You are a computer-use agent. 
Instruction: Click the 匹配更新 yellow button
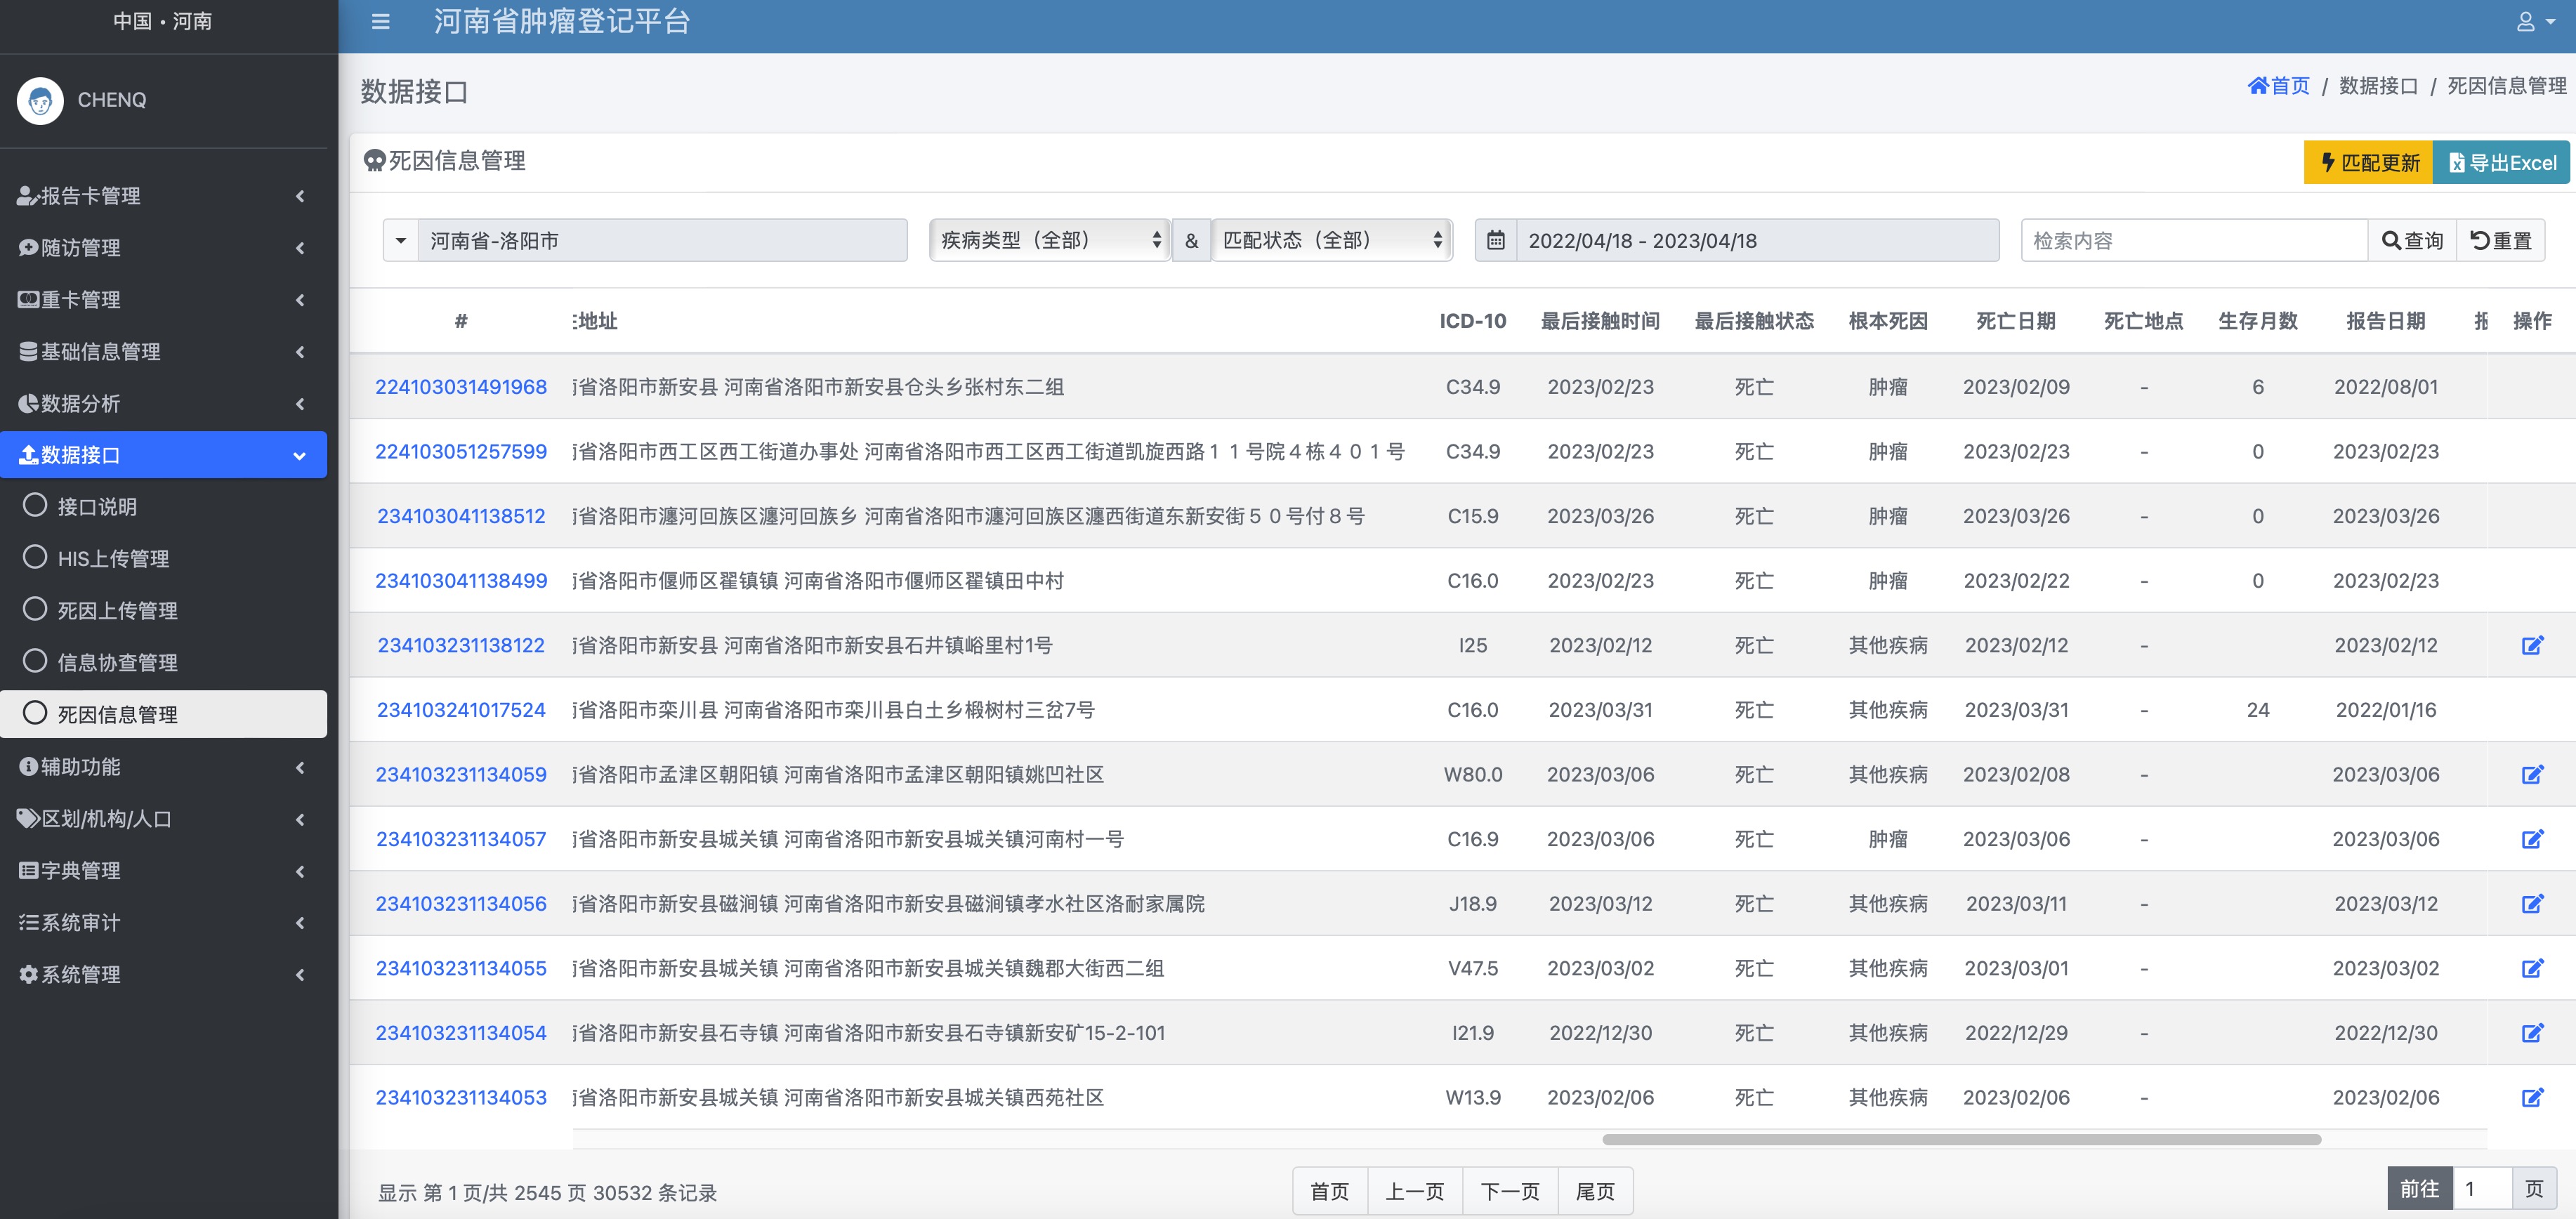[2368, 163]
